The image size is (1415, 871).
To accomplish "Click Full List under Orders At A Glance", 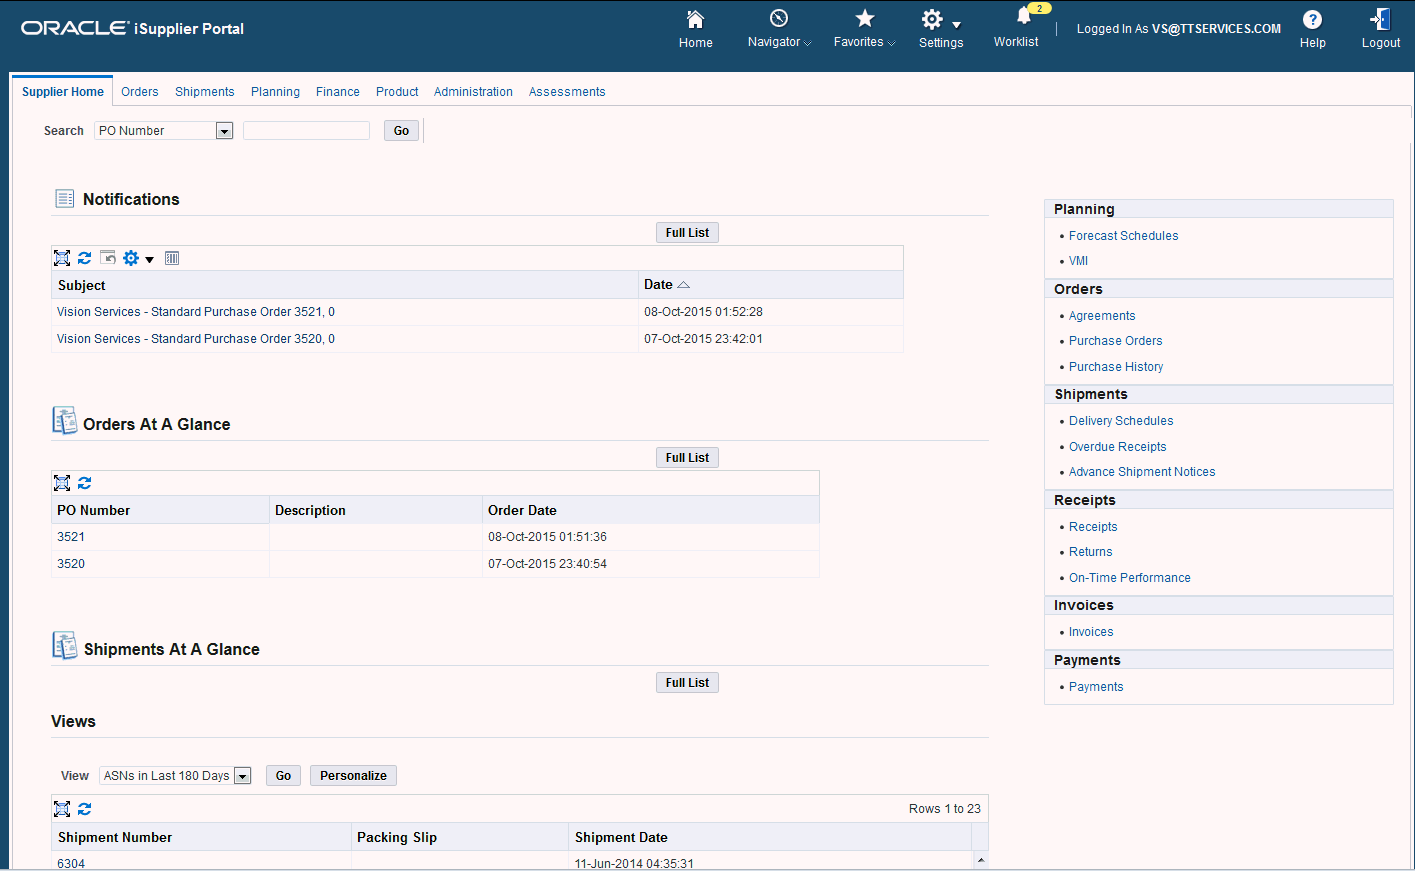I will click(687, 458).
